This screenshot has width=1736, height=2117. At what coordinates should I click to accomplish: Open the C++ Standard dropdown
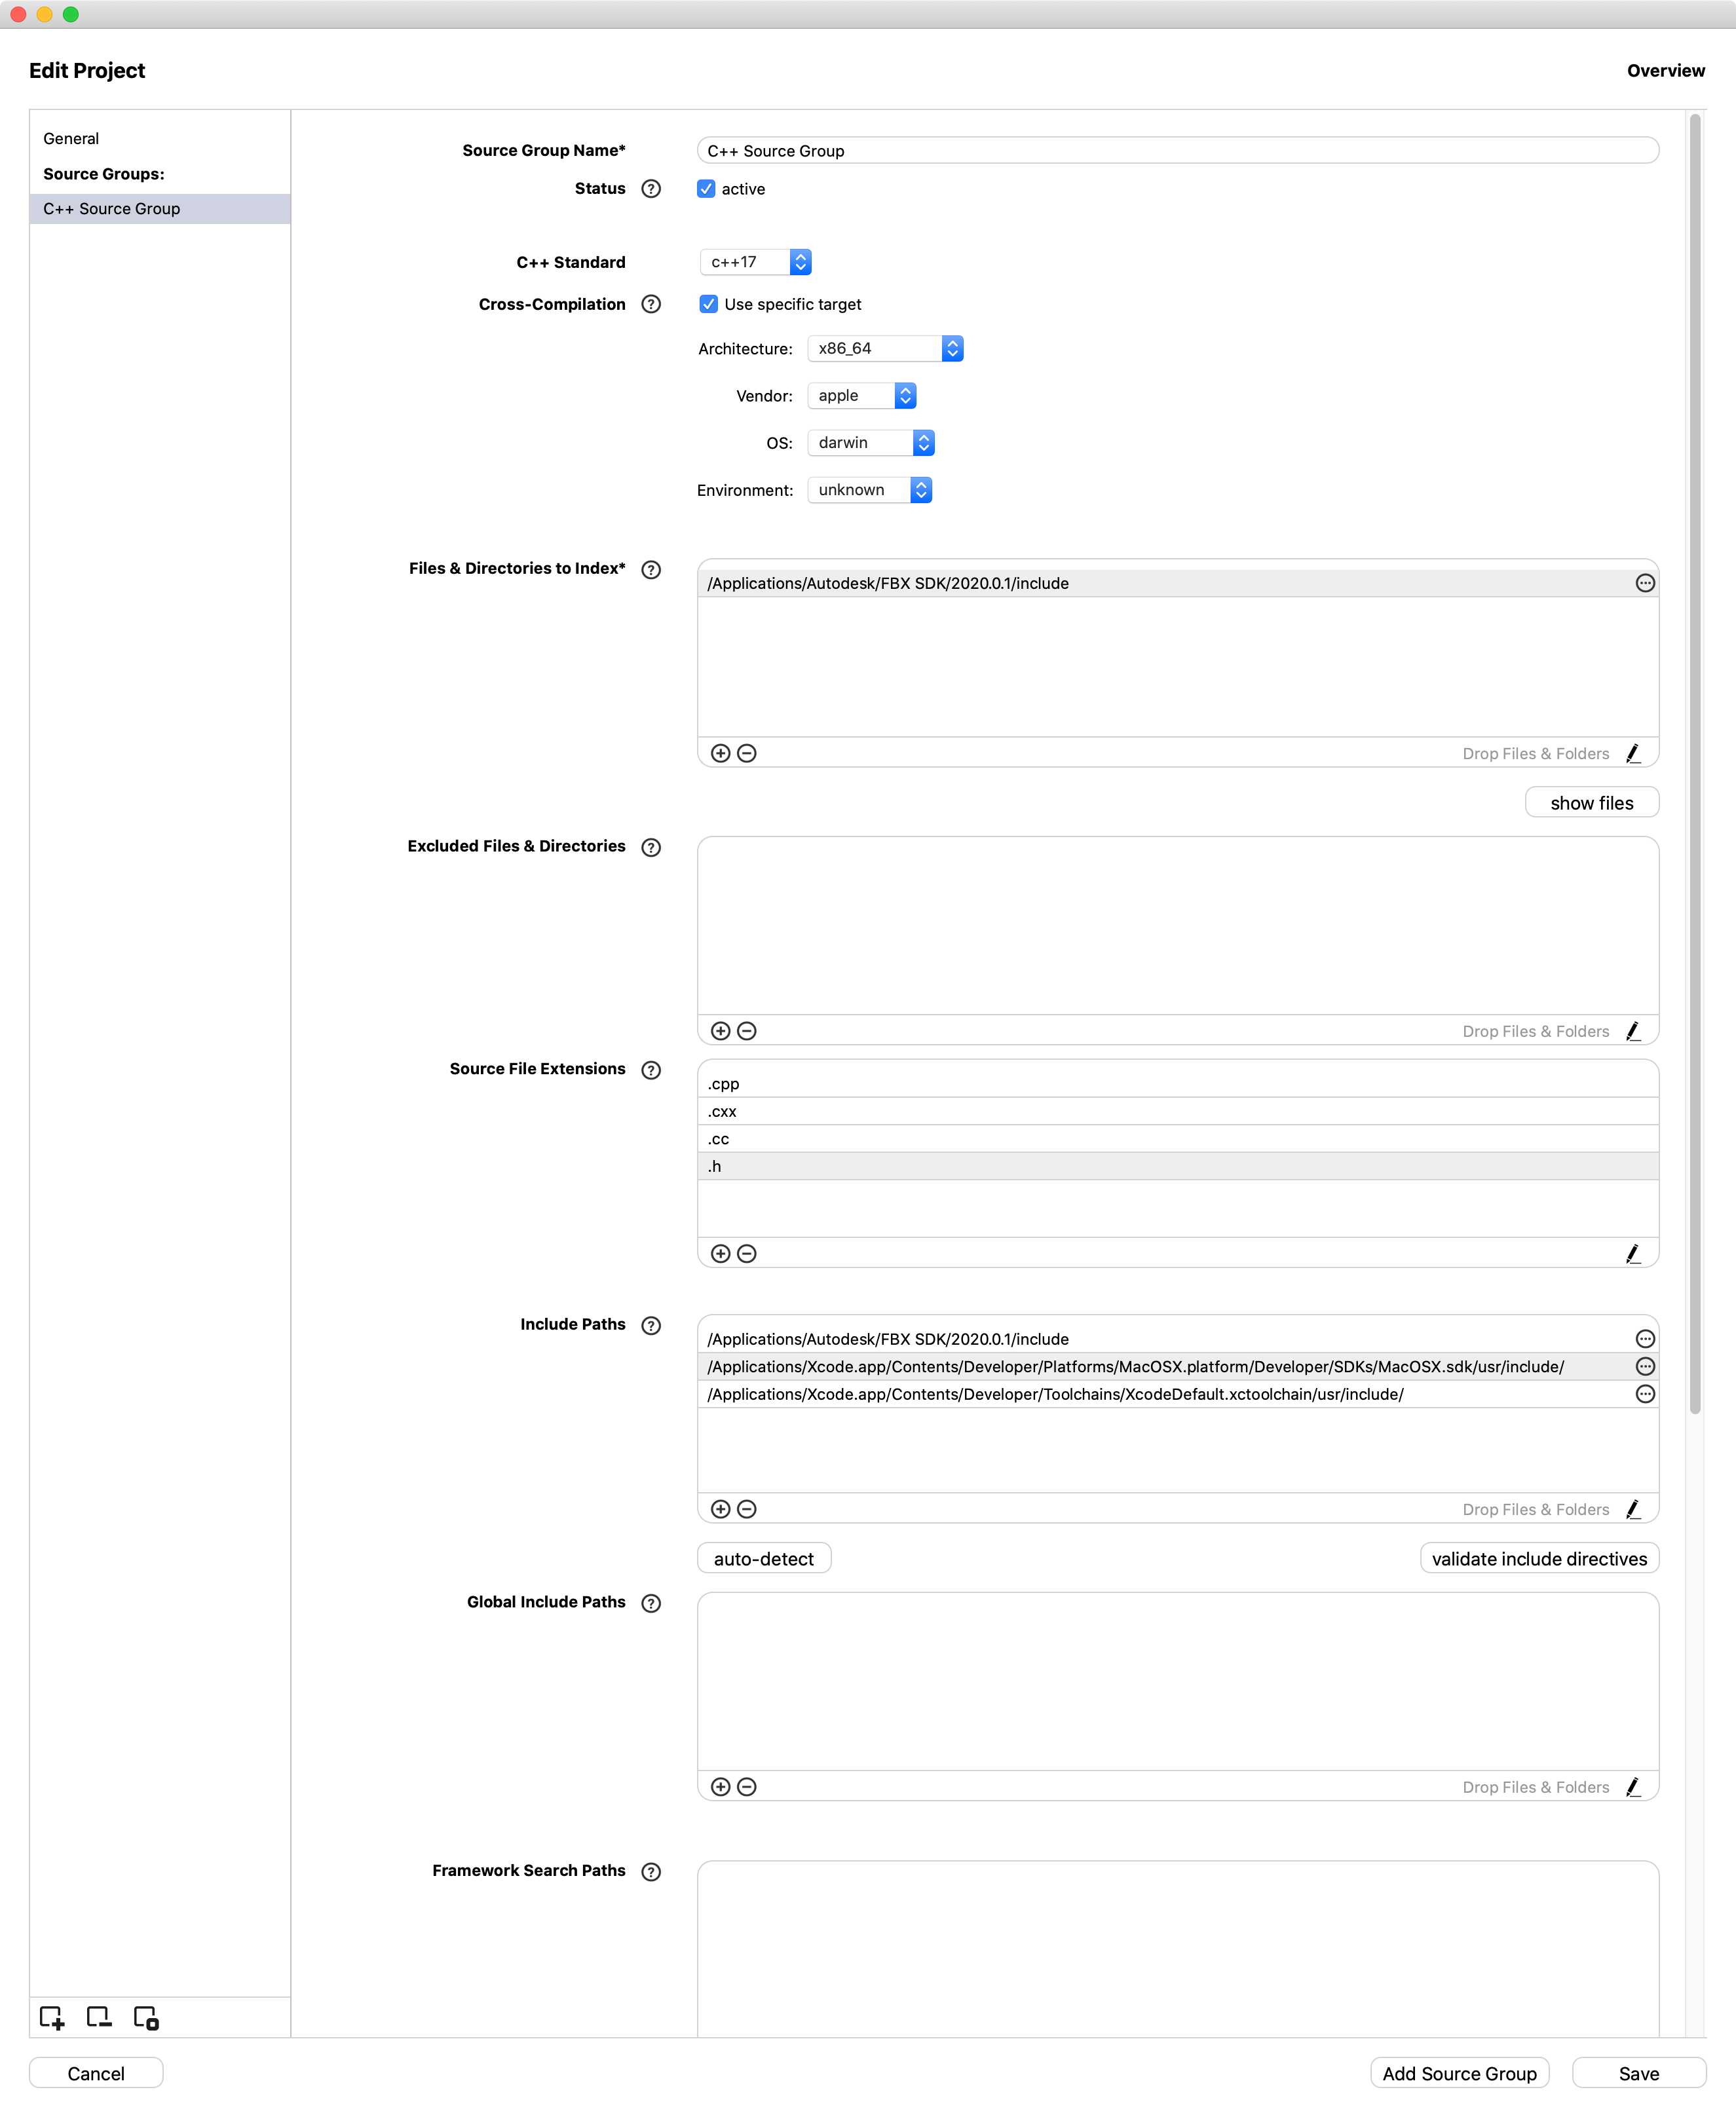[x=756, y=262]
